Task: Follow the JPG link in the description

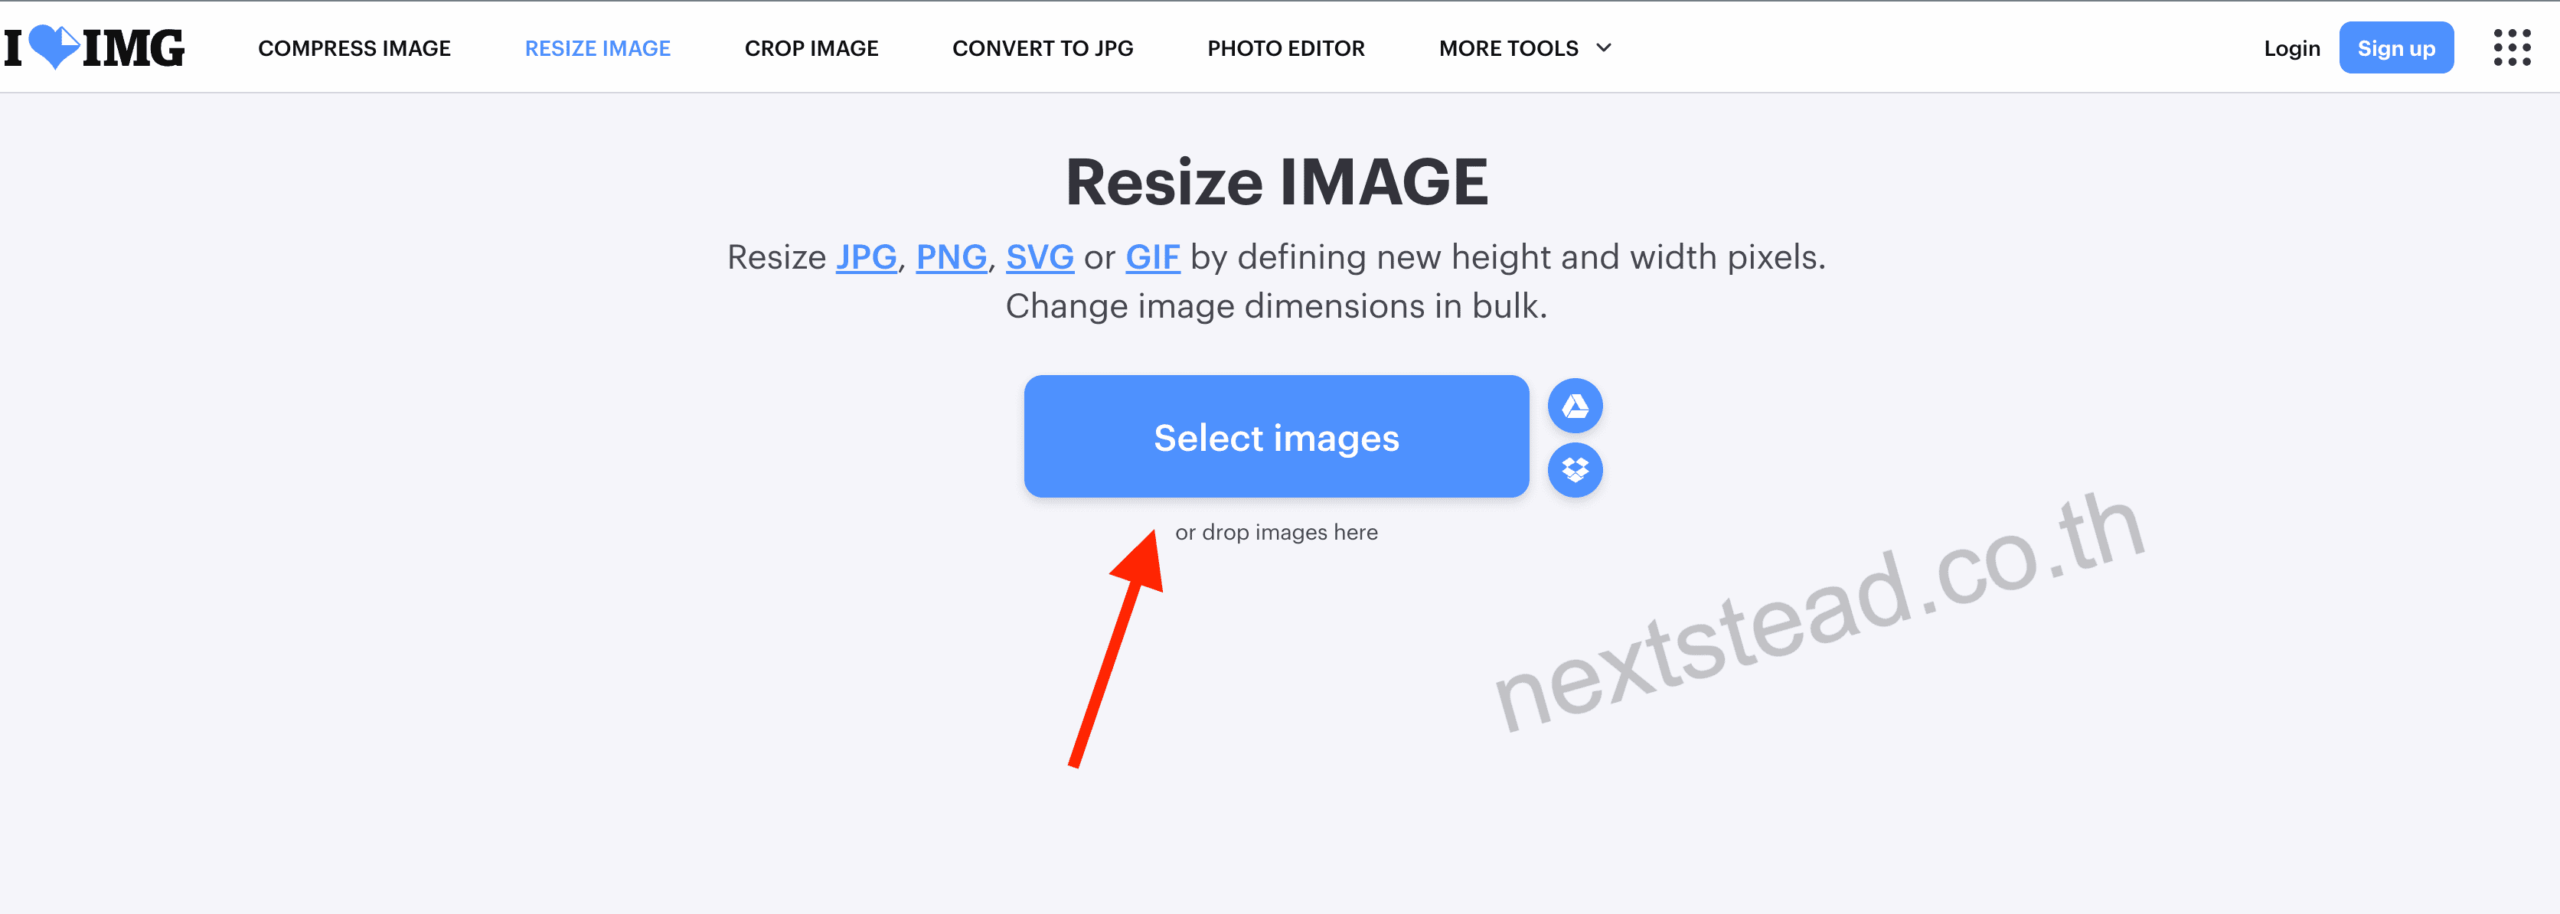Action: pyautogui.click(x=866, y=257)
